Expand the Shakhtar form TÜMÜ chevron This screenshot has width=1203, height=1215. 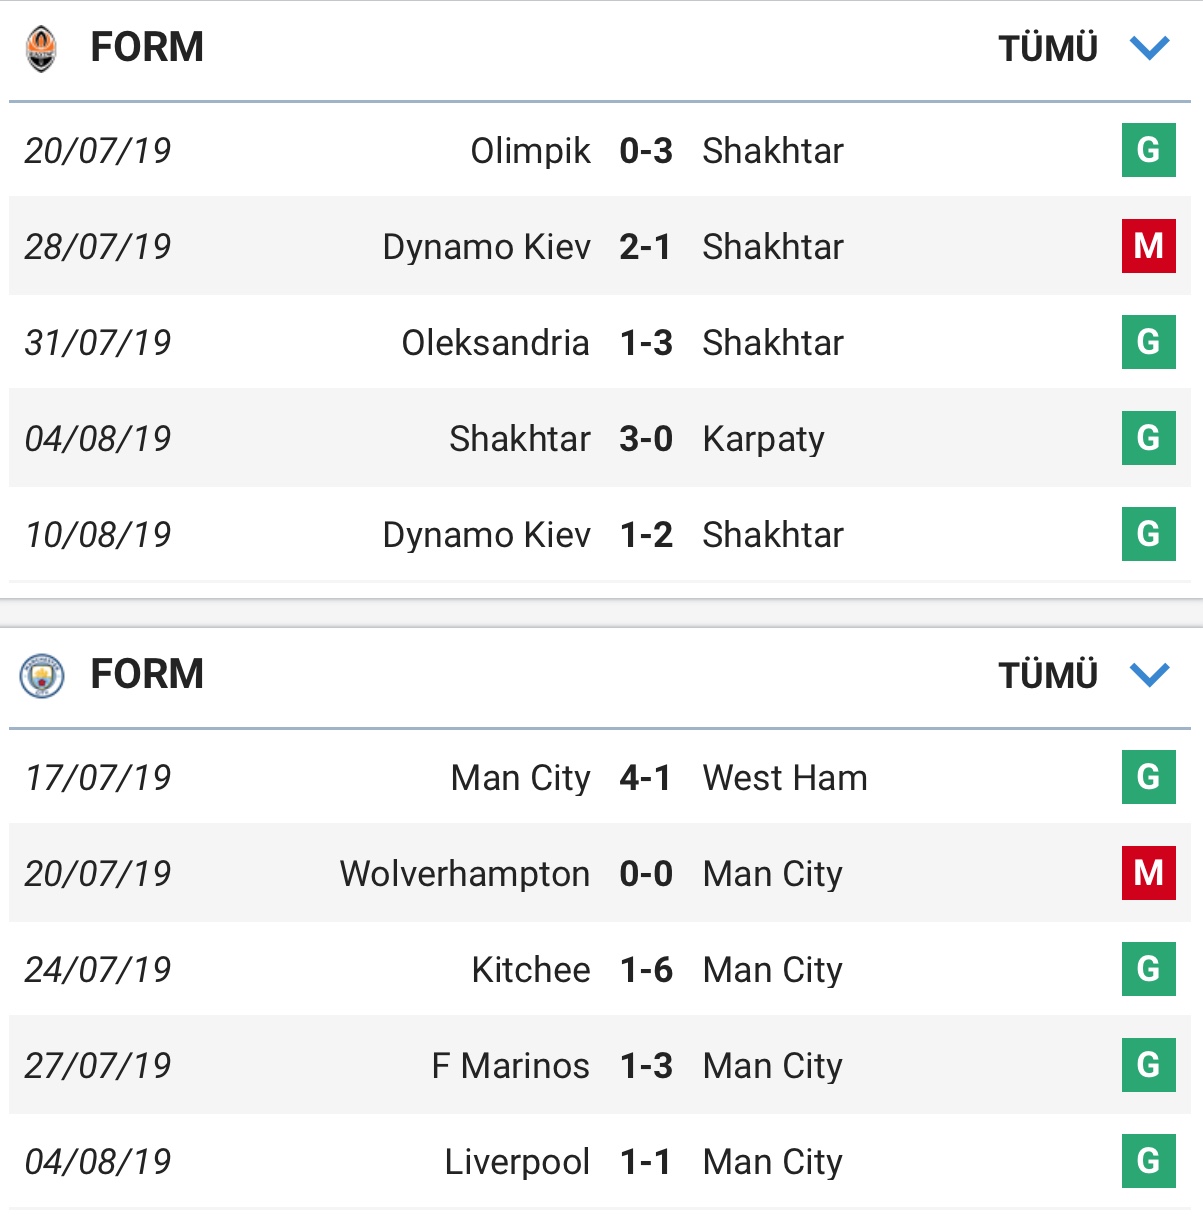click(1149, 48)
